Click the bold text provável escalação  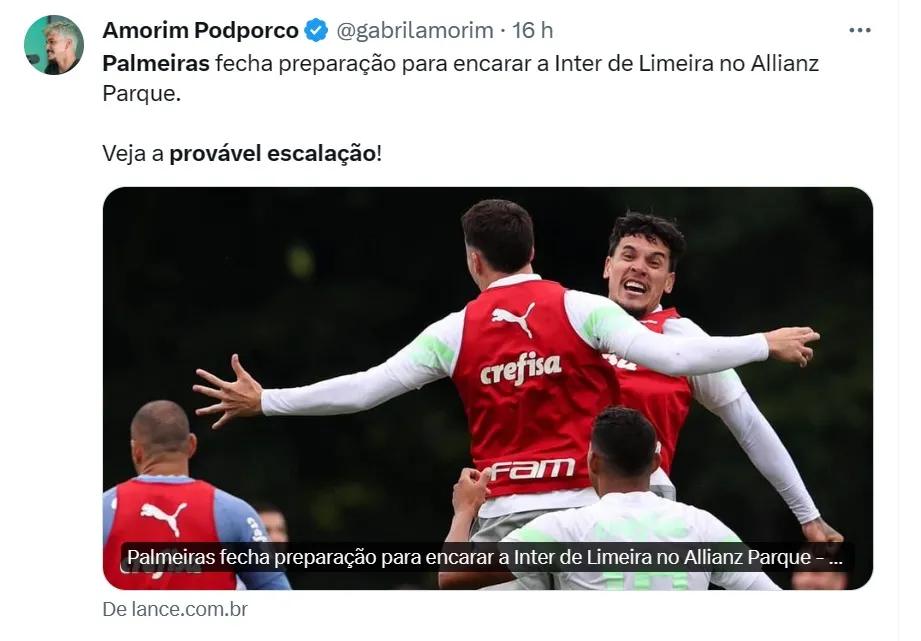coord(273,153)
